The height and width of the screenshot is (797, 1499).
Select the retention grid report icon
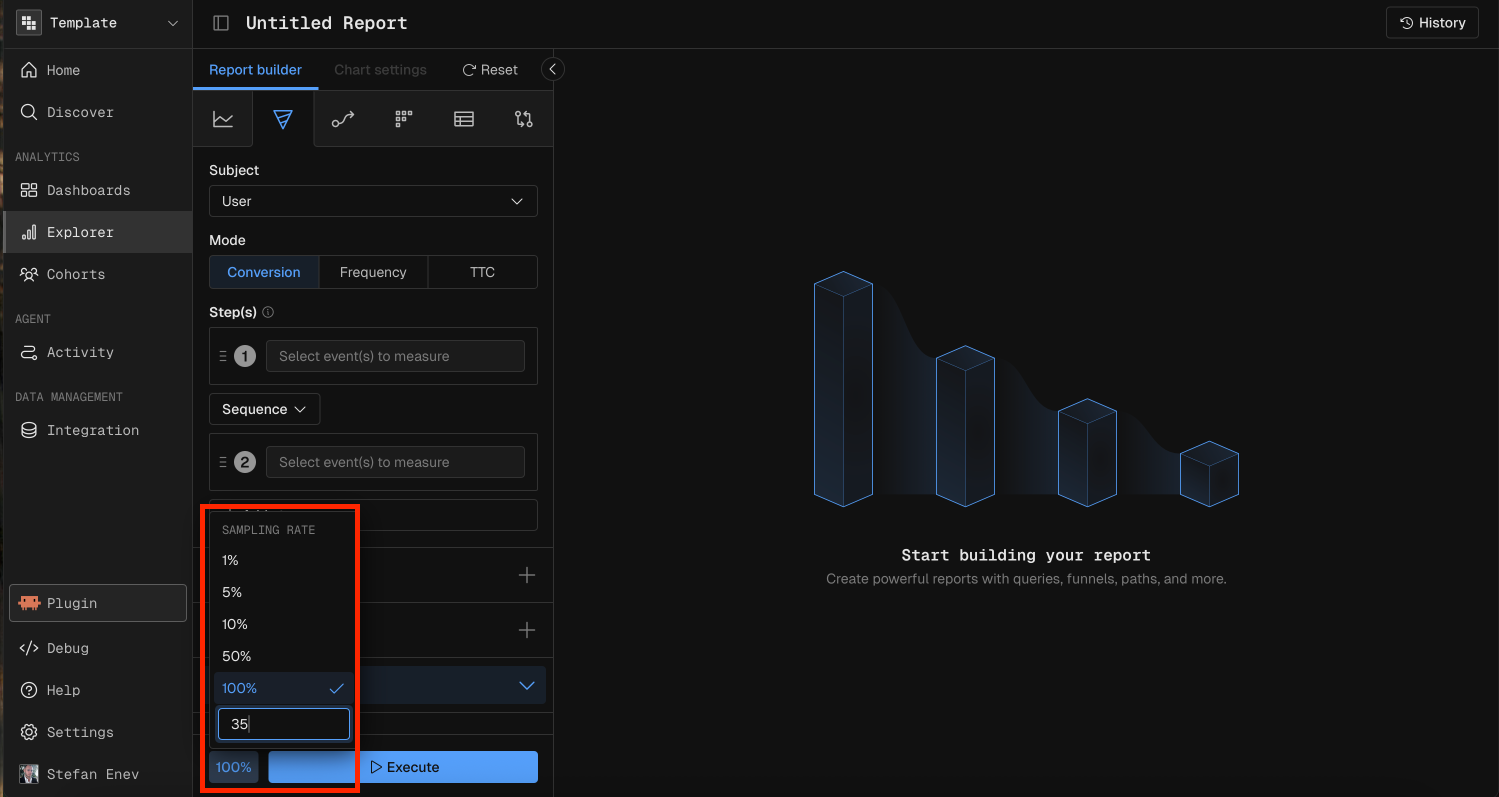(403, 119)
